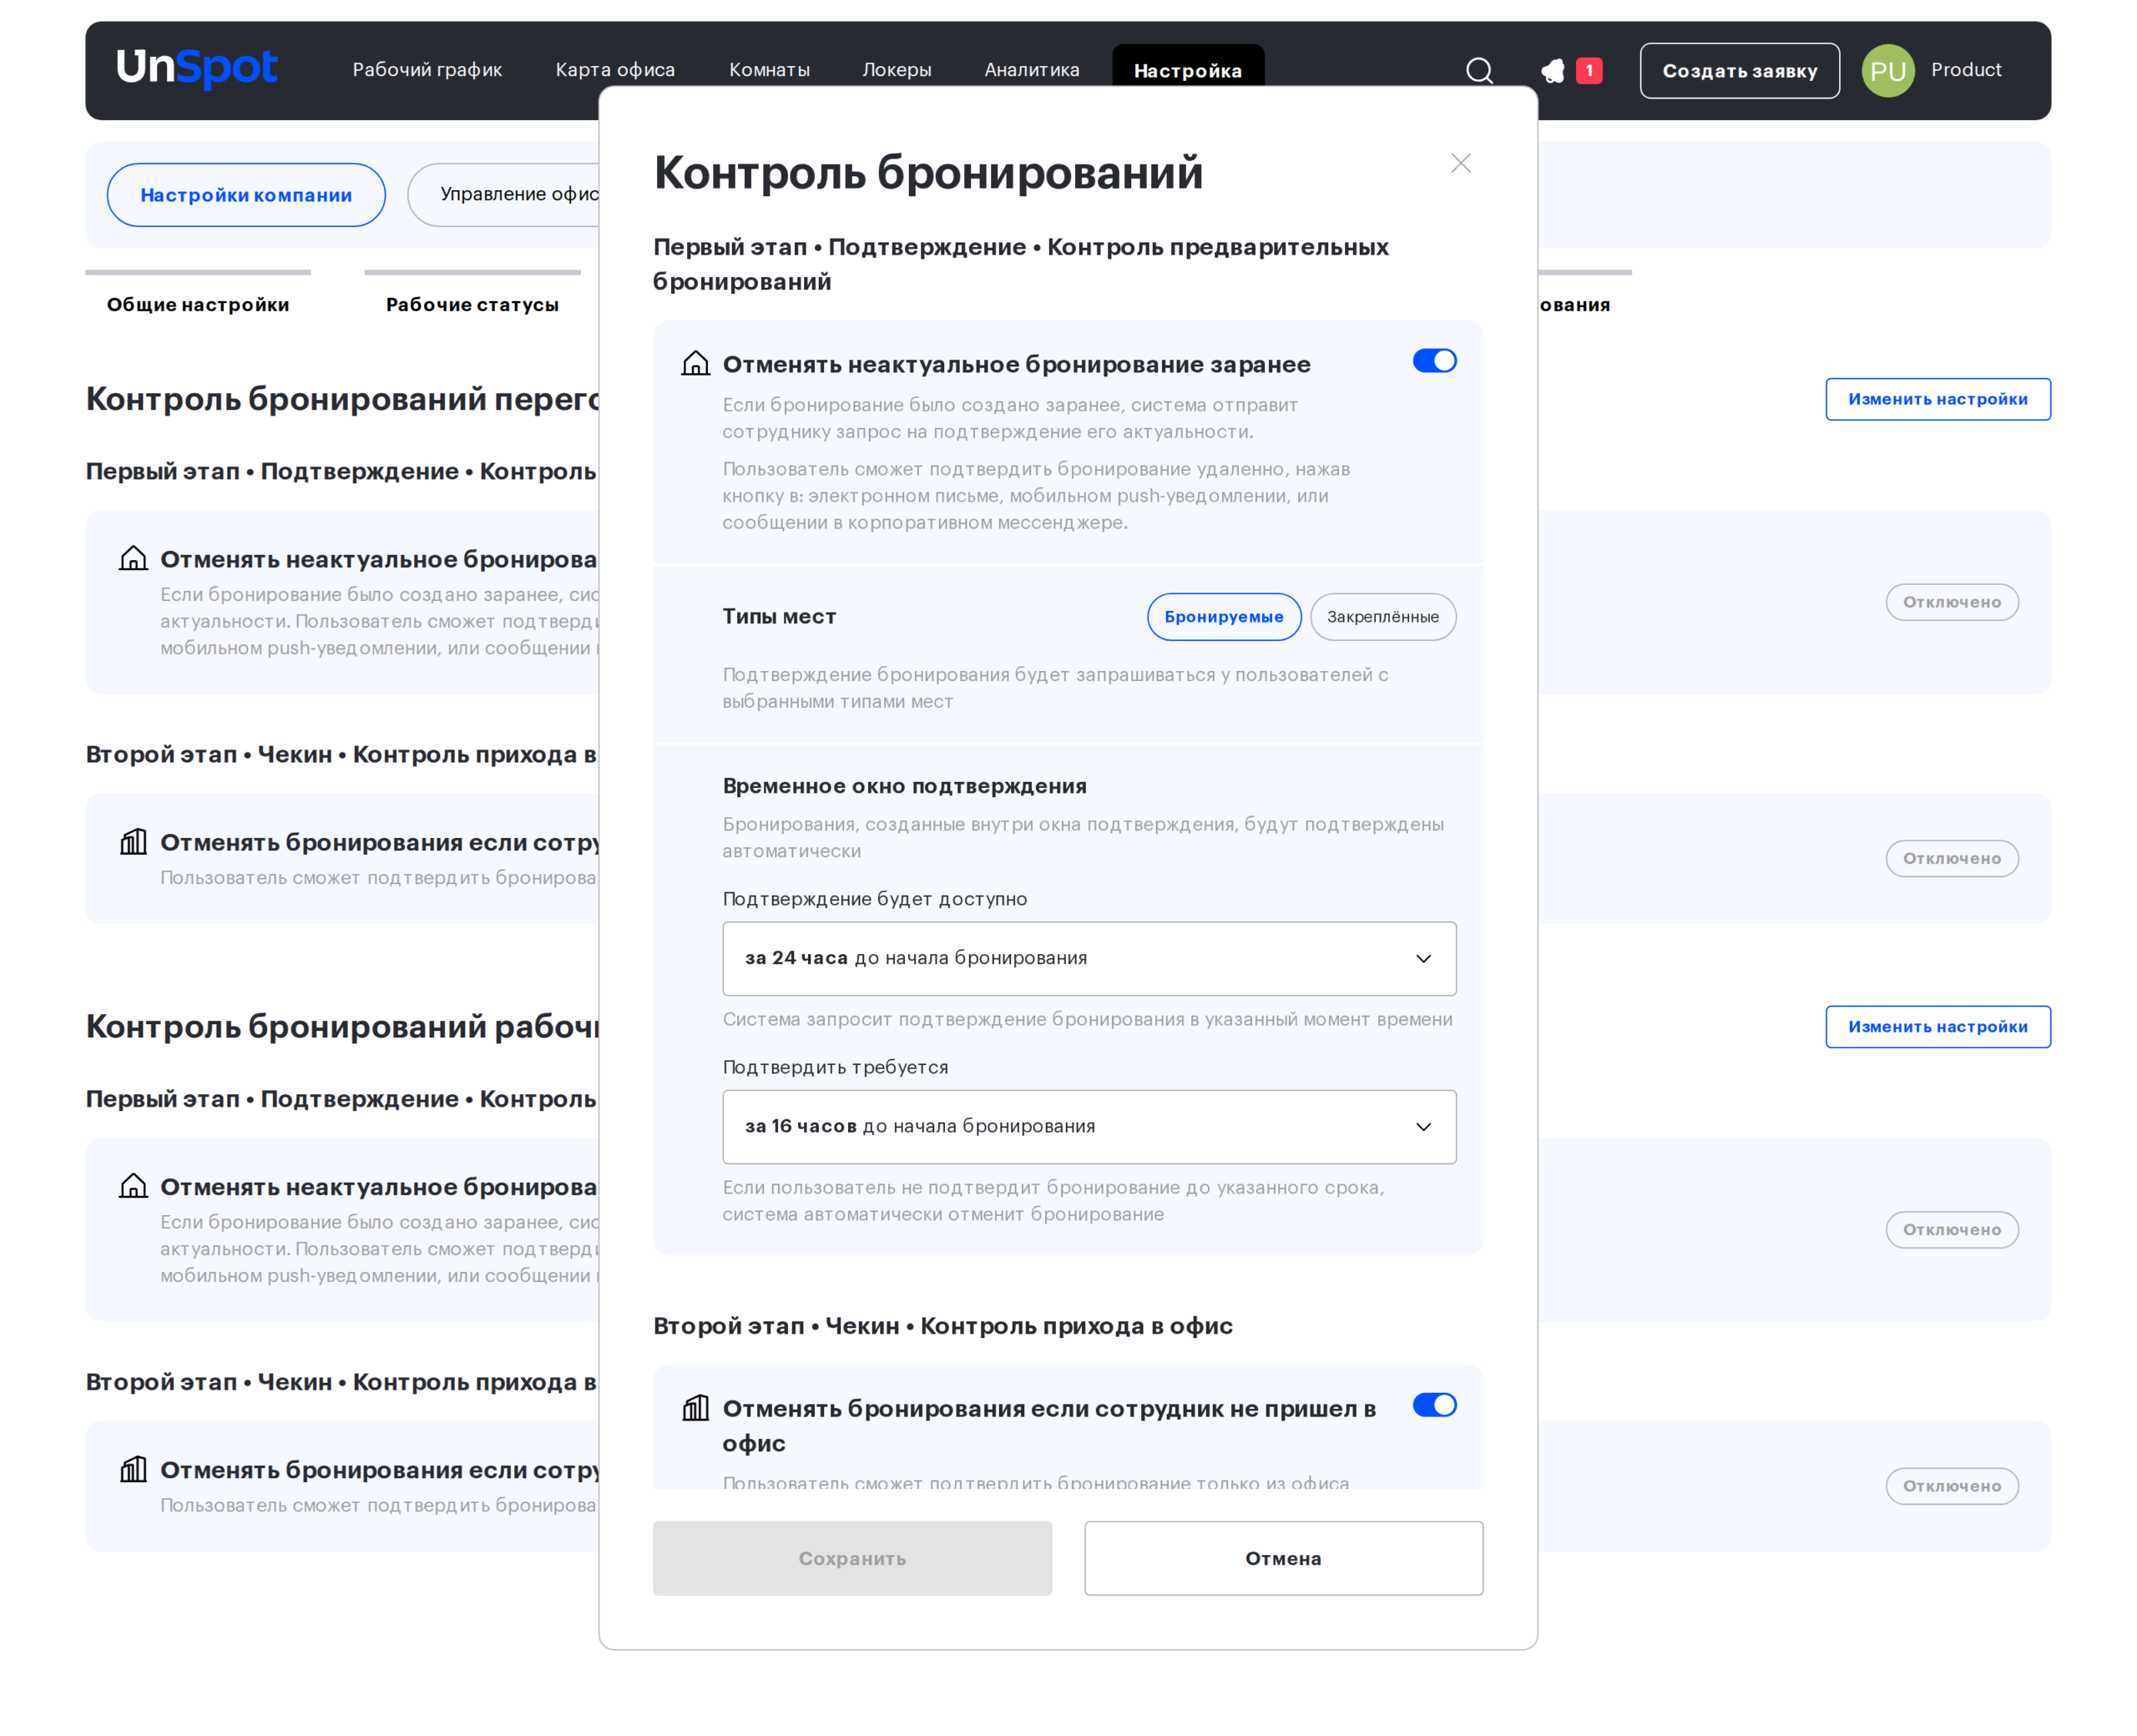Open the 'за 16 часов' deadline dropdown
The height and width of the screenshot is (1736, 2137).
click(1089, 1126)
